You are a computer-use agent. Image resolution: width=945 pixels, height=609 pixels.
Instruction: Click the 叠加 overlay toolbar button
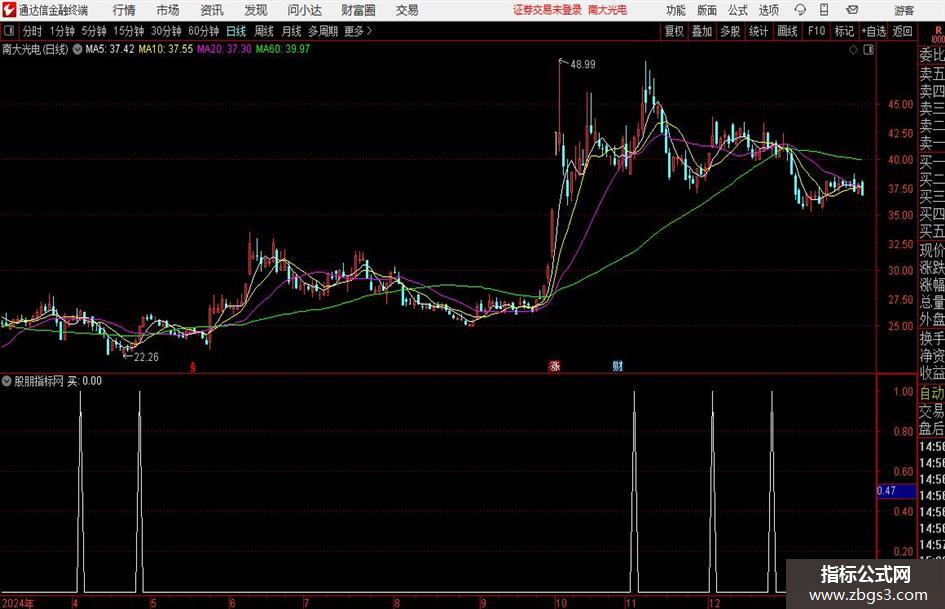(702, 31)
